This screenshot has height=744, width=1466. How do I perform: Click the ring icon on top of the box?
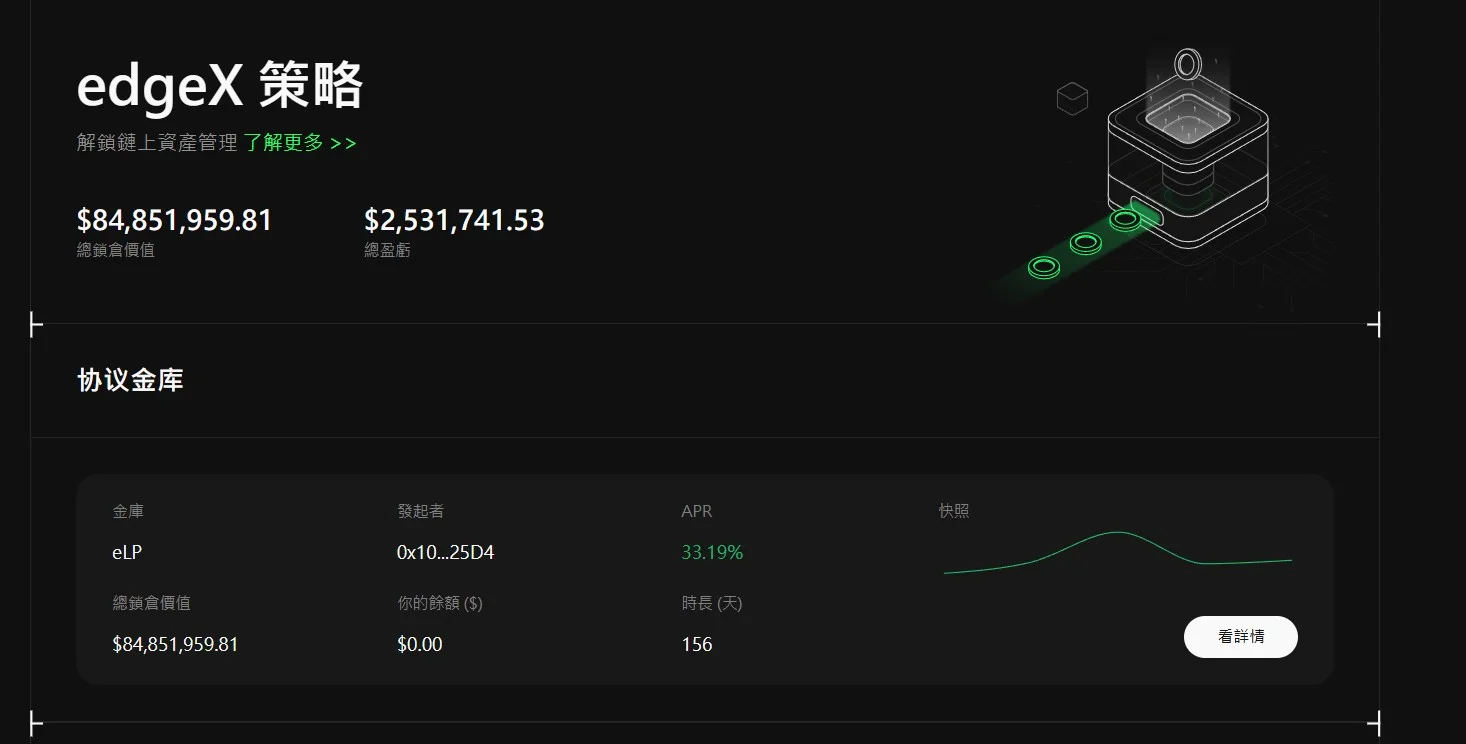(1188, 63)
